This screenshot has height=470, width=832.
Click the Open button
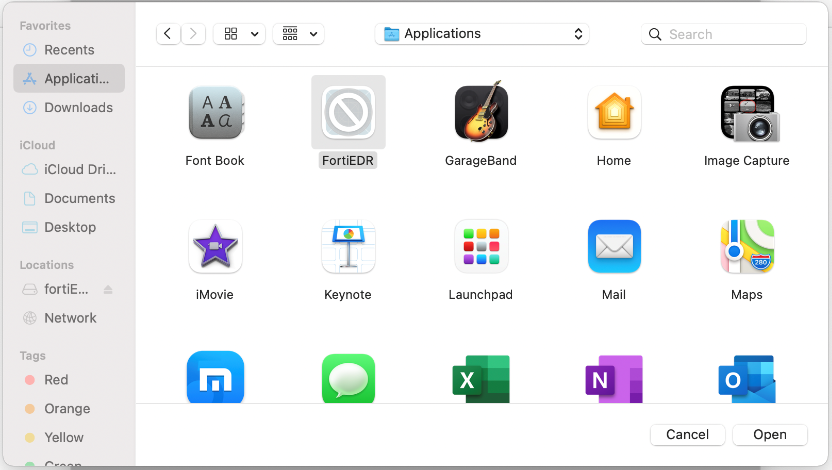click(770, 434)
